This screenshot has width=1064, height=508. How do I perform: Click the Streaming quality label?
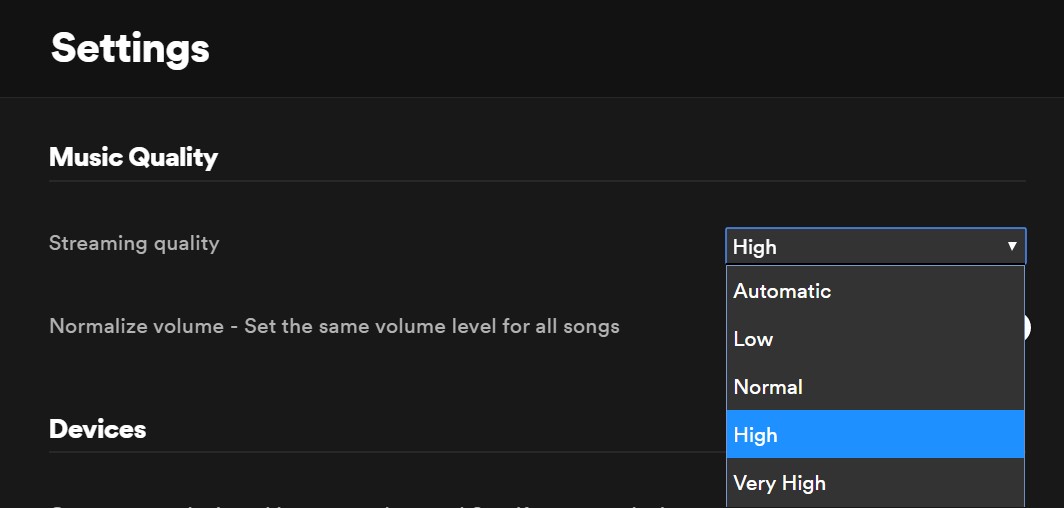(x=134, y=243)
